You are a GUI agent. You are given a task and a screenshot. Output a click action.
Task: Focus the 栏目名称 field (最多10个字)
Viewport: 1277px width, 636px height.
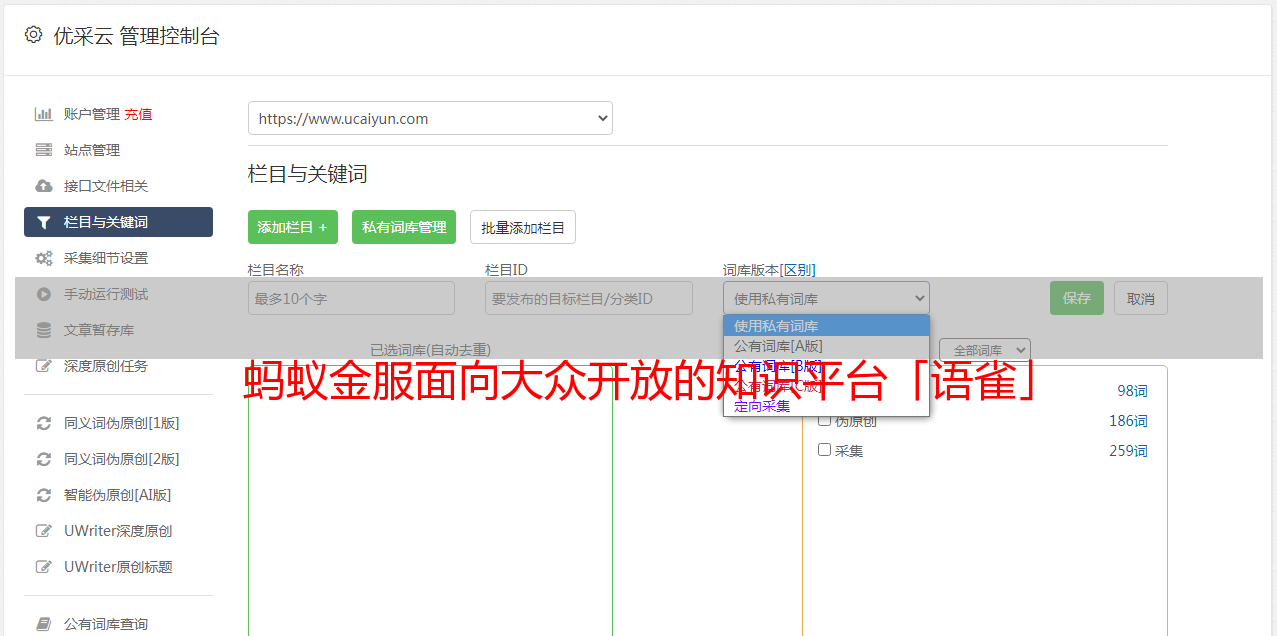(351, 298)
